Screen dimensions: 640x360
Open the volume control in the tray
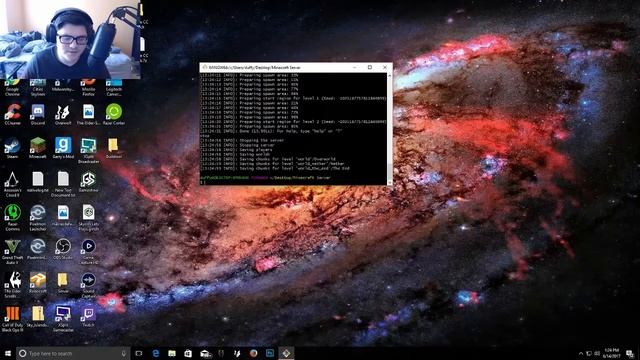(597, 353)
